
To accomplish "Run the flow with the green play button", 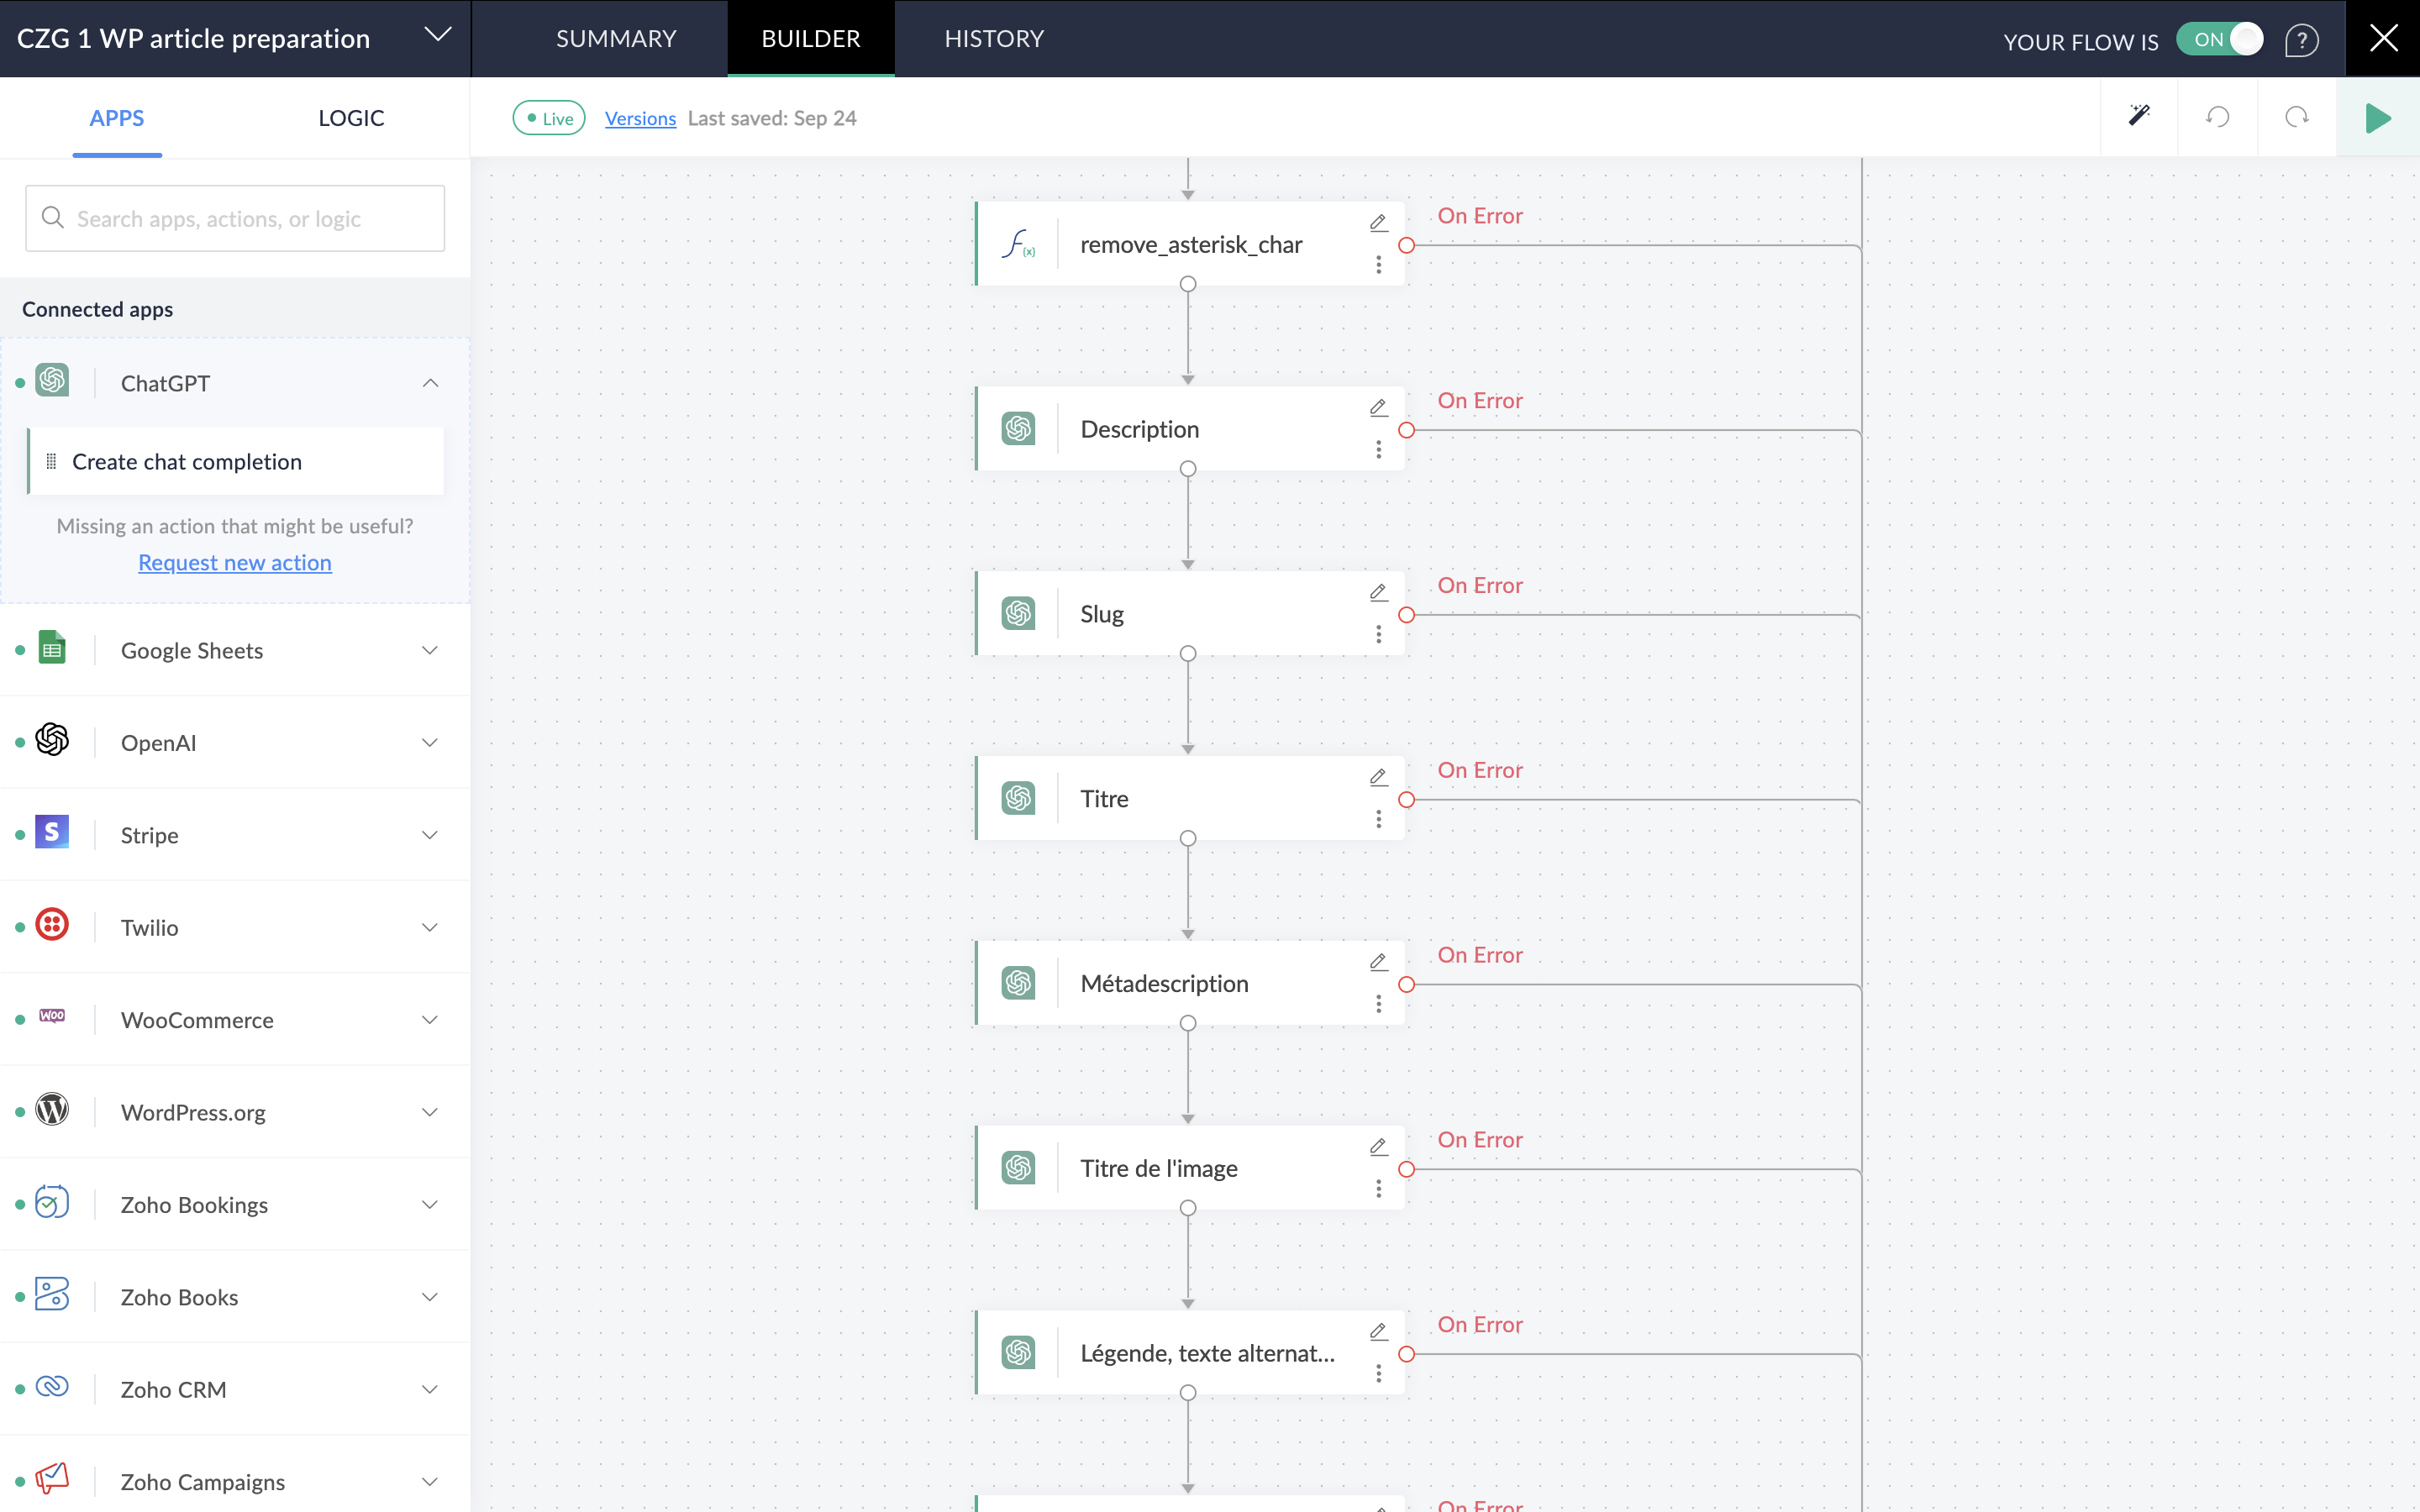I will pyautogui.click(x=2377, y=118).
